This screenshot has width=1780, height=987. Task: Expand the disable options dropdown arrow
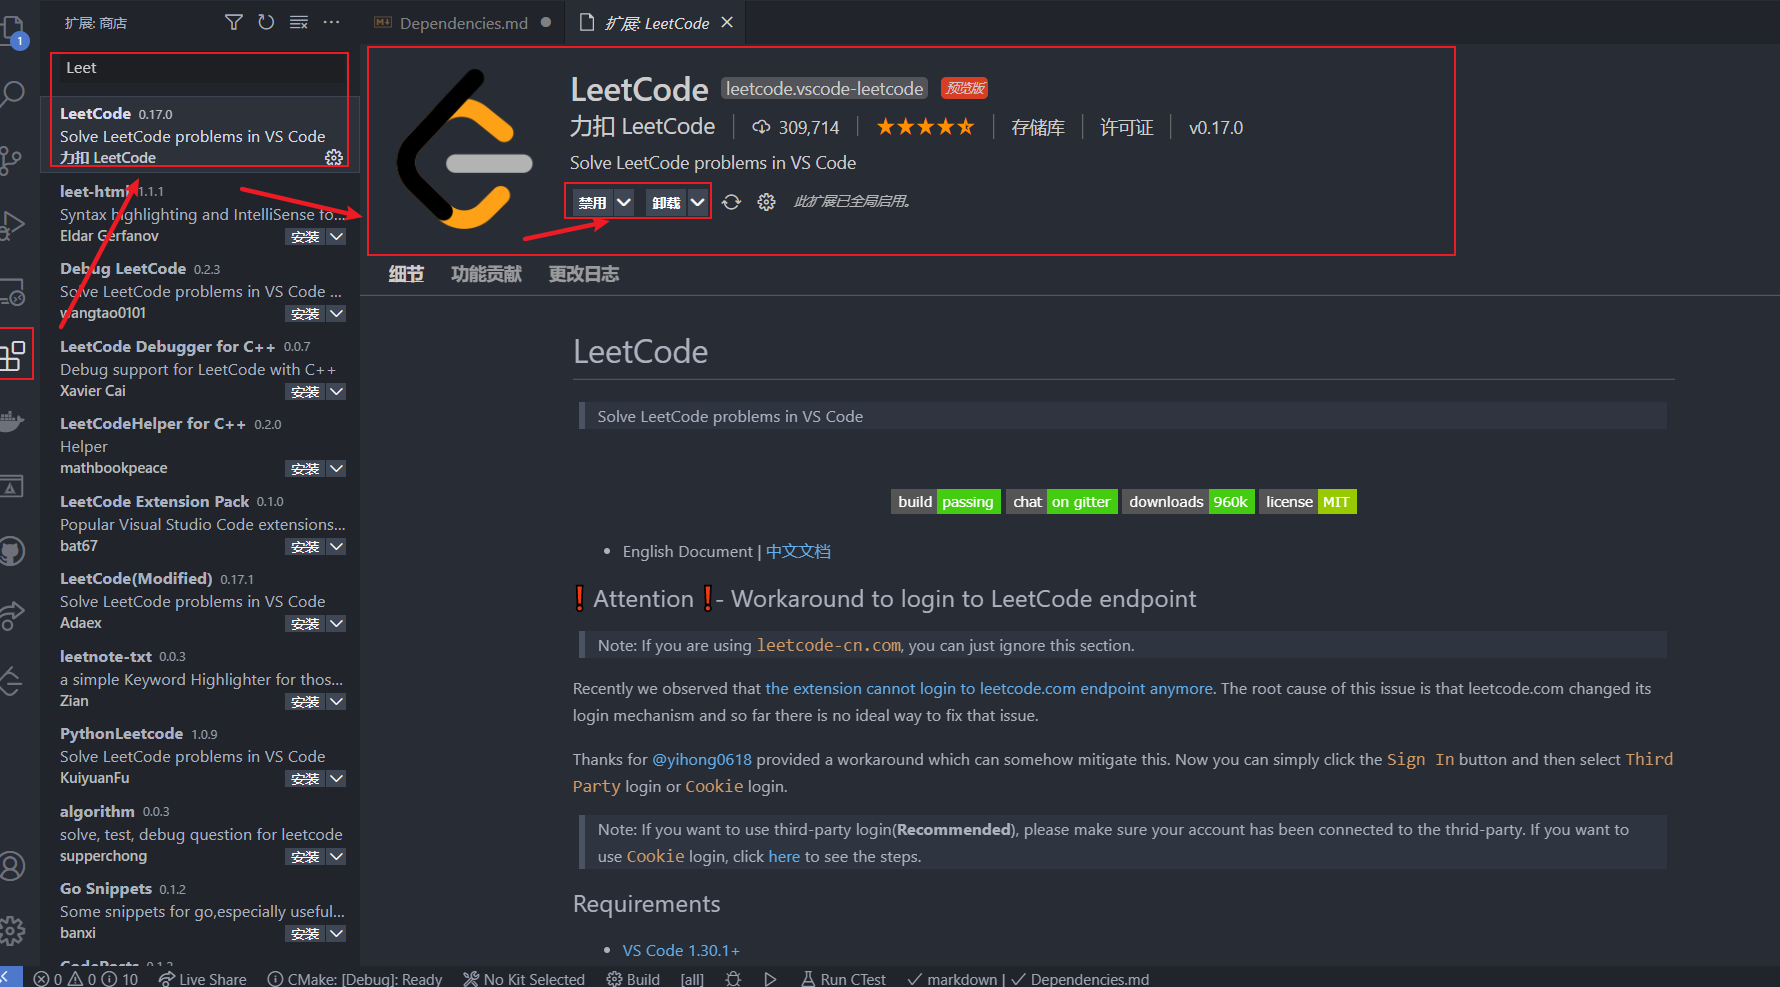(622, 201)
